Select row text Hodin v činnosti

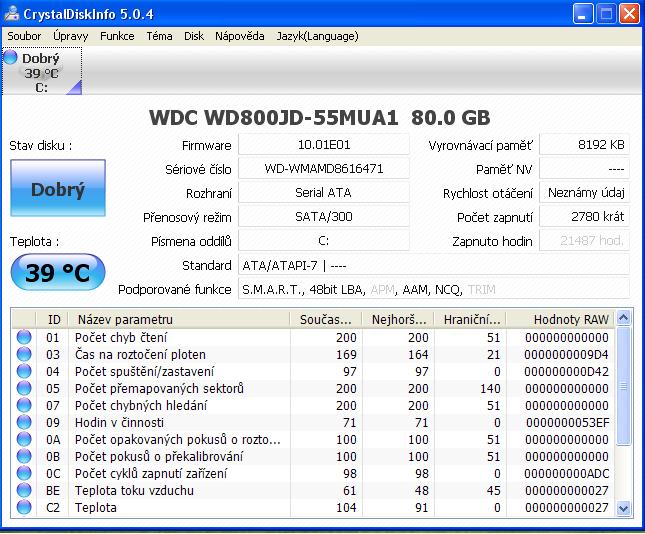119,423
